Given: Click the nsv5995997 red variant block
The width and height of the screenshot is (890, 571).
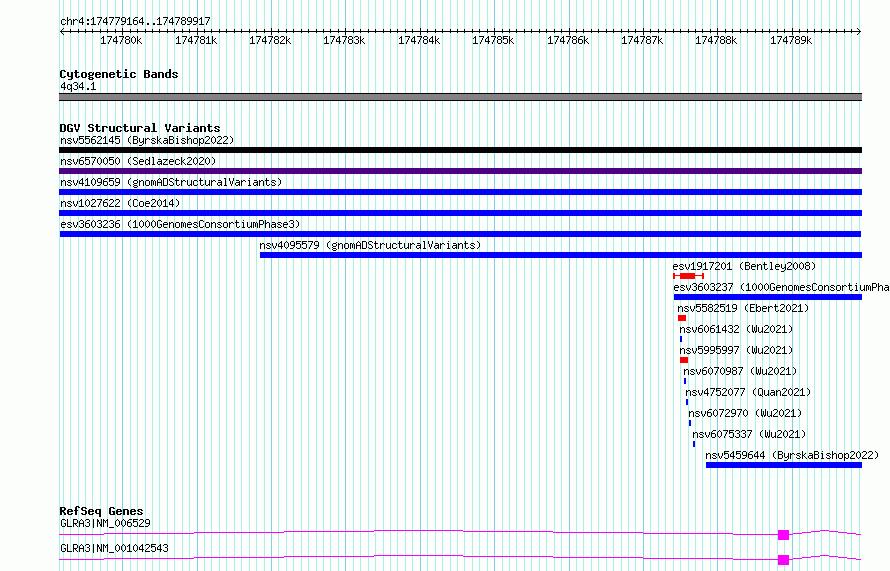Looking at the screenshot, I should [x=684, y=360].
